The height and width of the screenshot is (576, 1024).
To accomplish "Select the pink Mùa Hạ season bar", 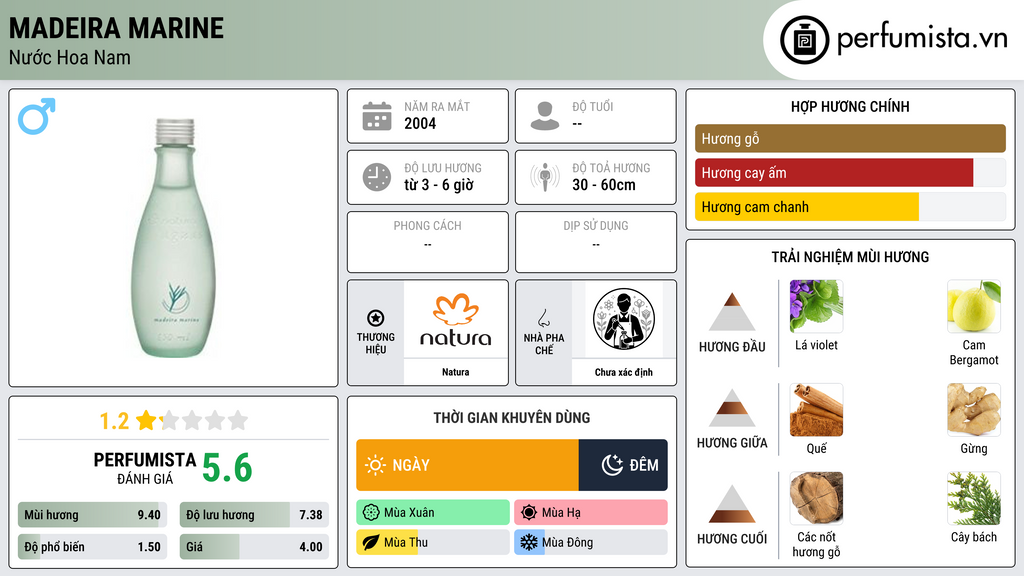I will tap(591, 513).
